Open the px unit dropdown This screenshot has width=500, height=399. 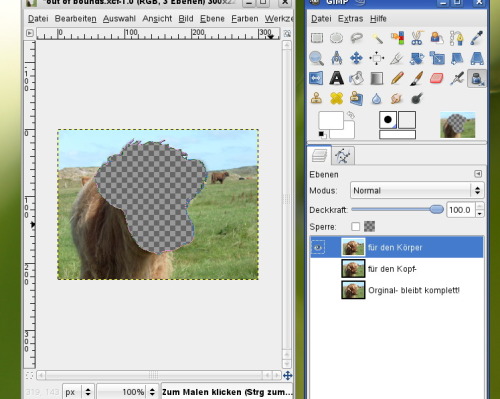78,392
